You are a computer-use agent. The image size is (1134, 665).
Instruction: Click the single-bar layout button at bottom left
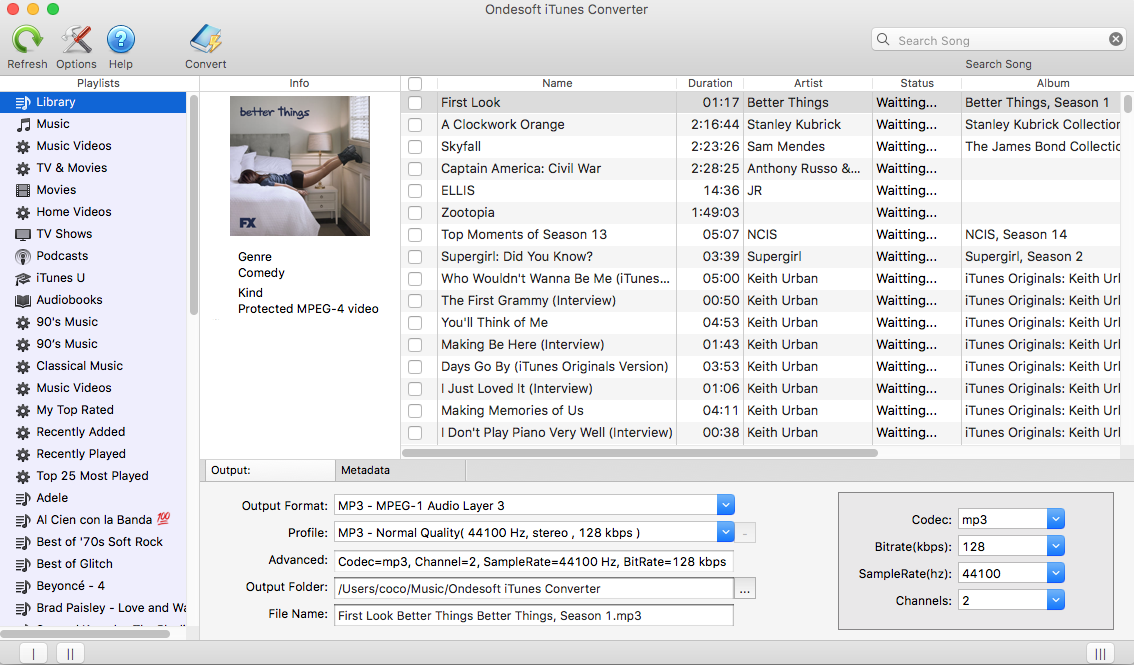[x=33, y=653]
